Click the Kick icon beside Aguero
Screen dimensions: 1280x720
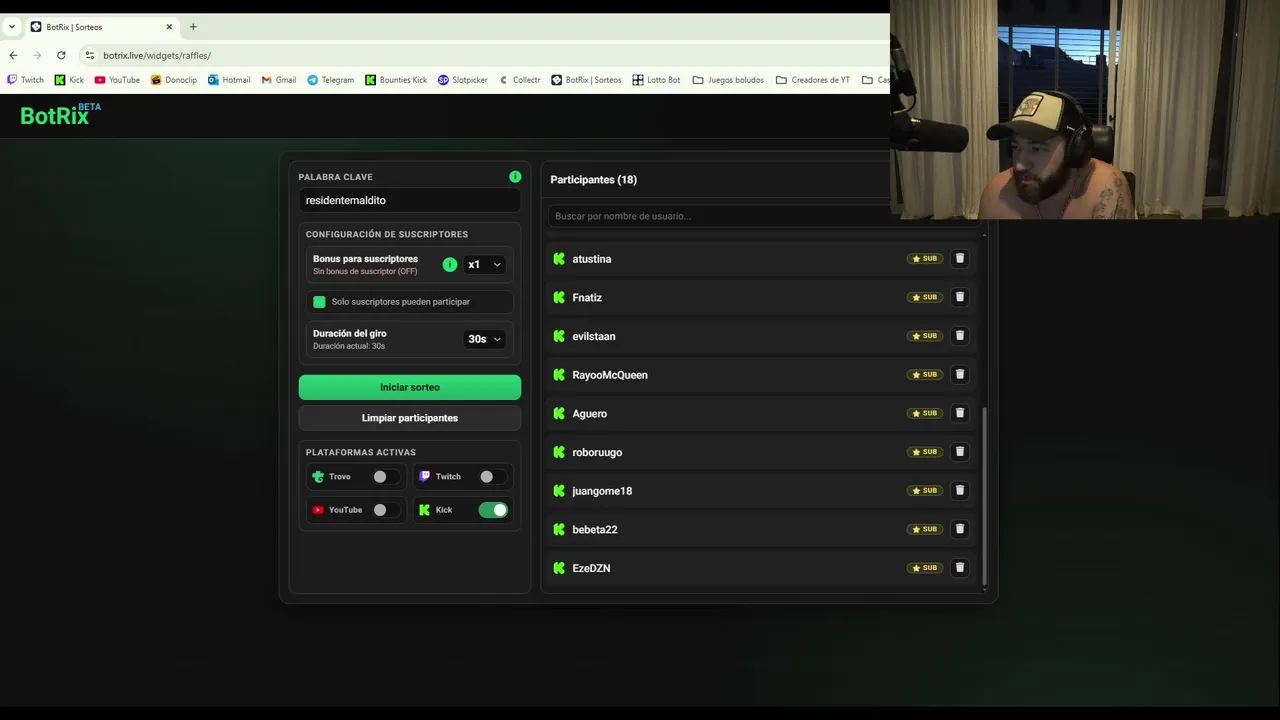tap(559, 413)
